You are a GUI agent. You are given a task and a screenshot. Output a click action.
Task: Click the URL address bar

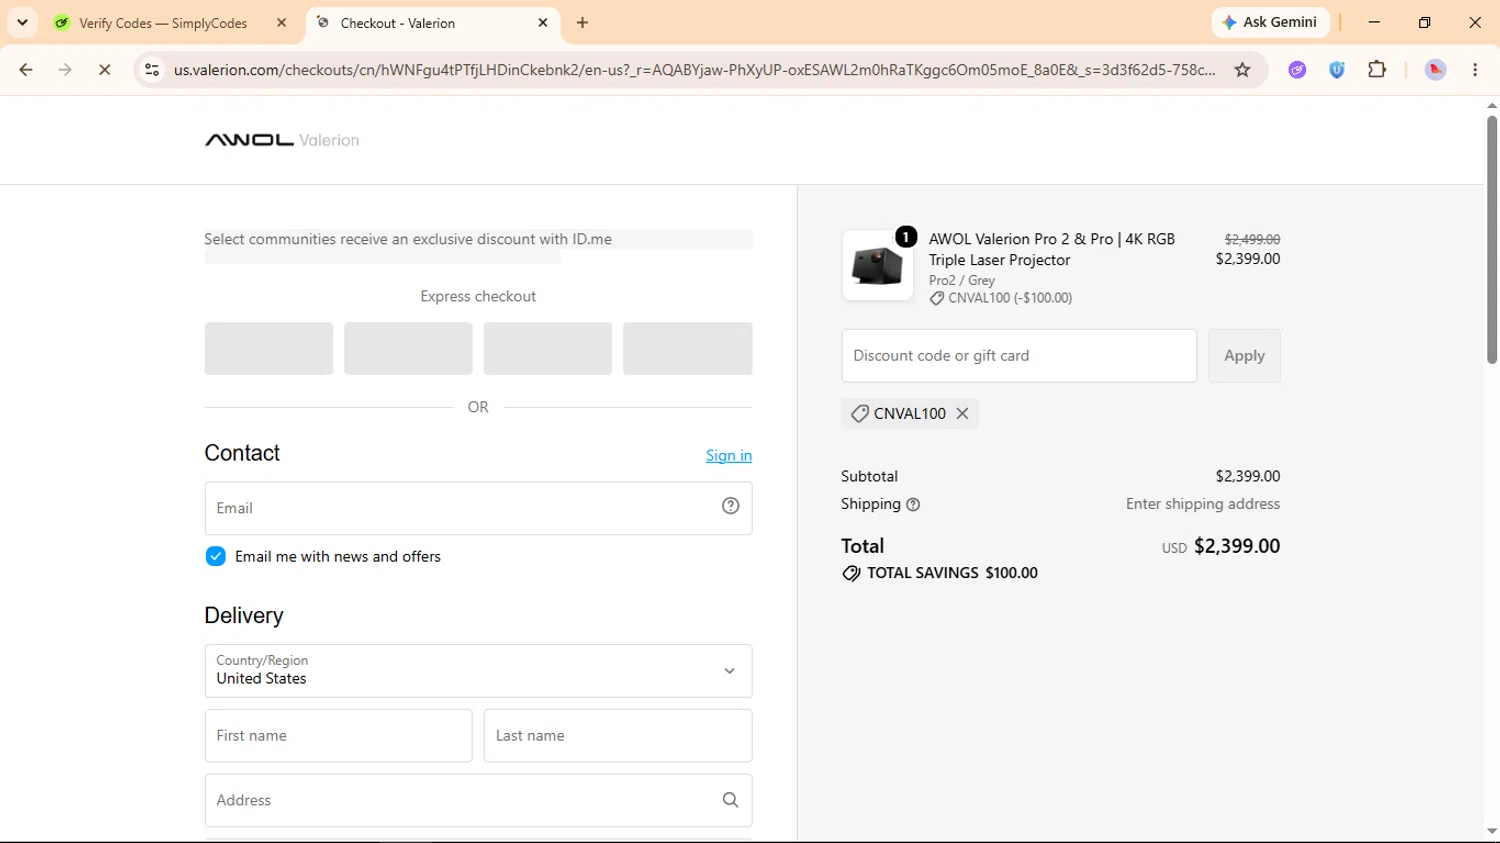pyautogui.click(x=694, y=70)
